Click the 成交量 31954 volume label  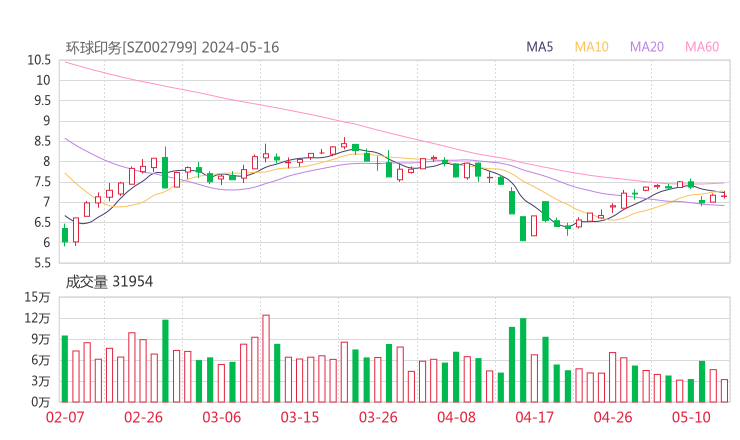109,282
